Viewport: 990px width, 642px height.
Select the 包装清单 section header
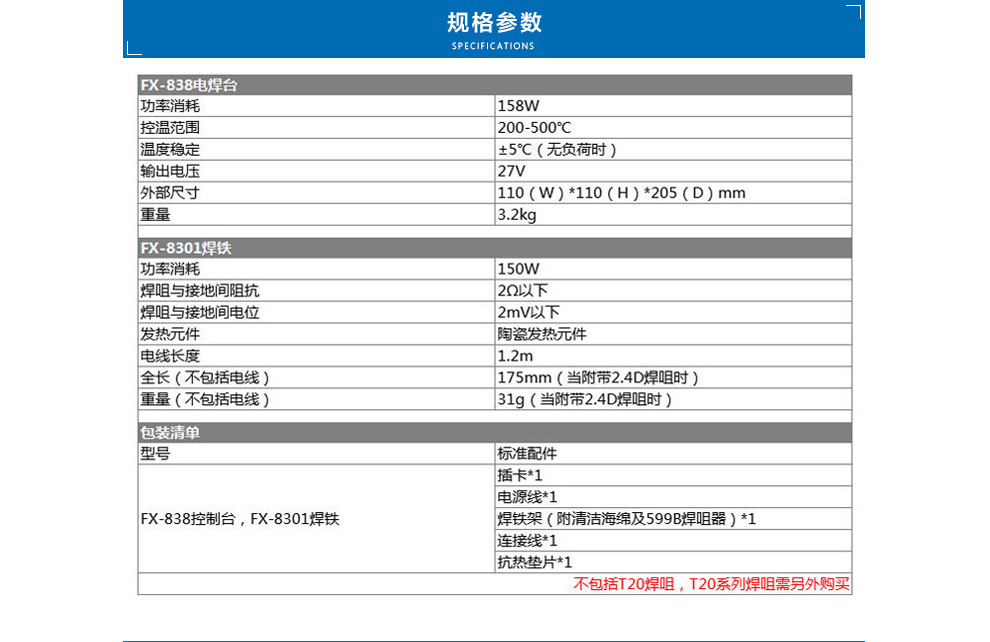494,432
